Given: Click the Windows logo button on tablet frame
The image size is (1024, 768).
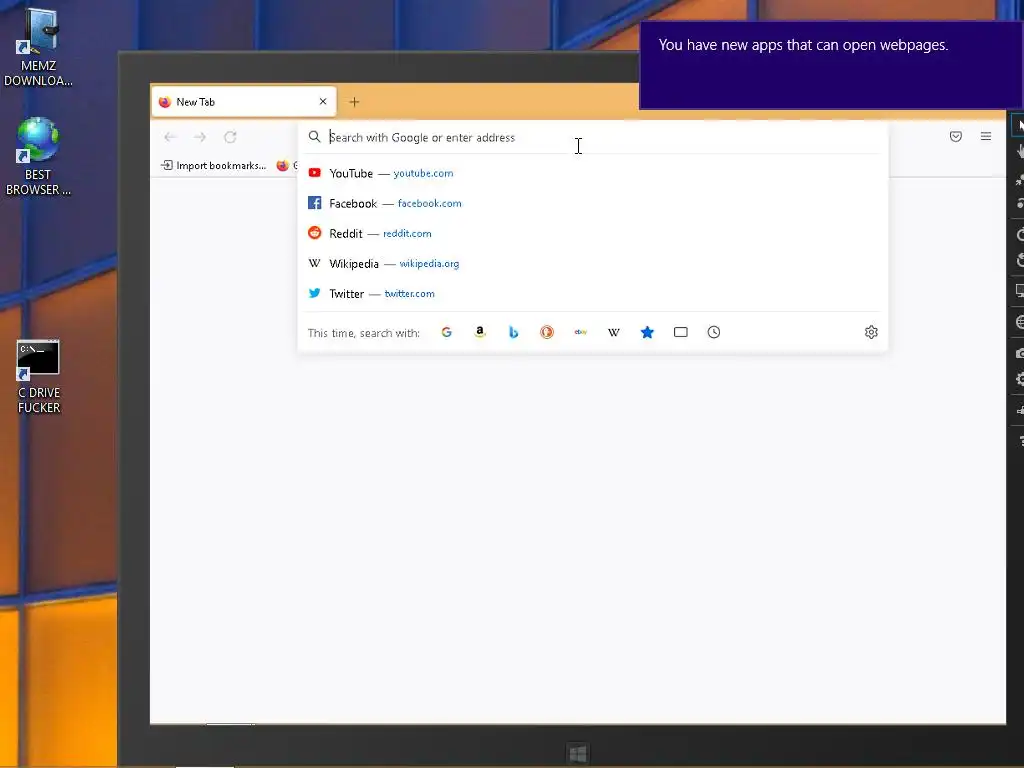Looking at the screenshot, I should 578,754.
